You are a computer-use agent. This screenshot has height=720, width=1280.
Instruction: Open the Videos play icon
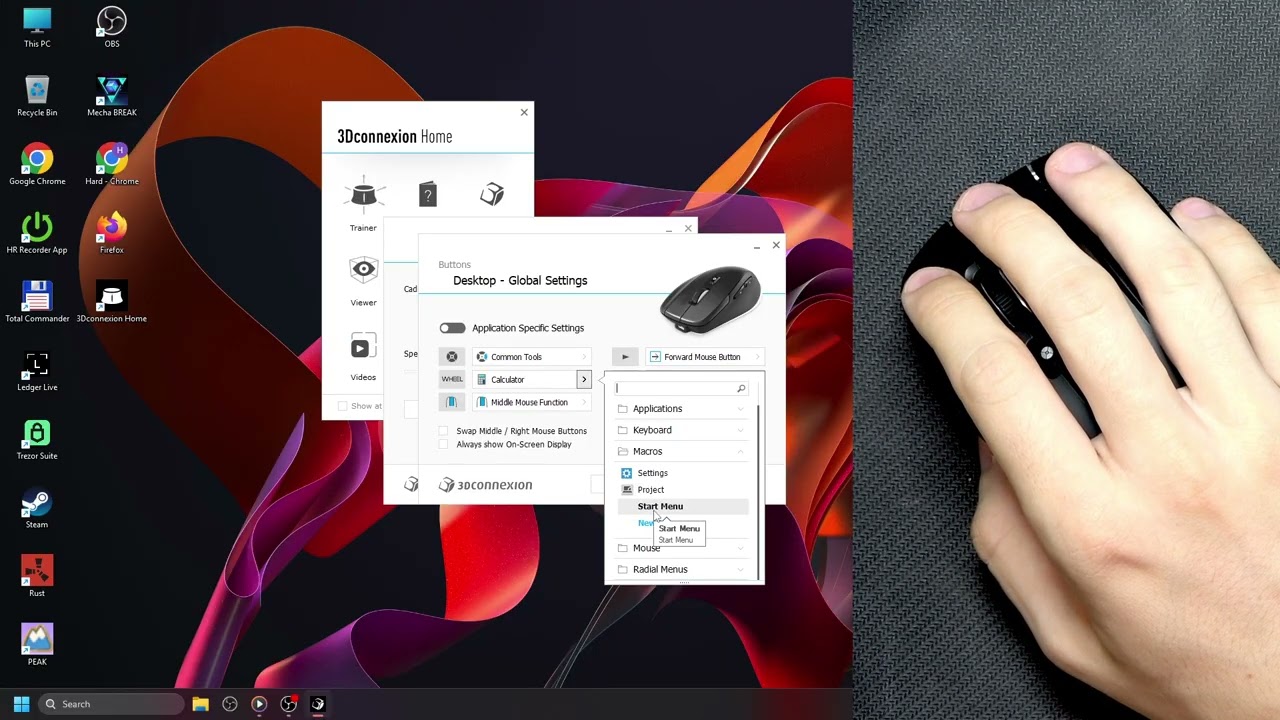[x=363, y=347]
